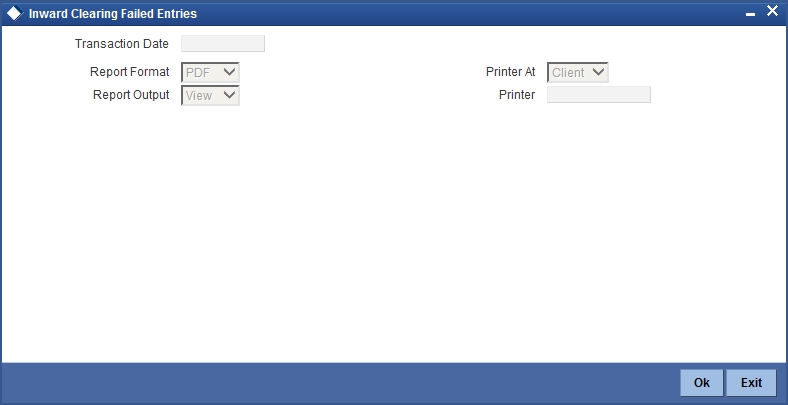Click the diamond icon in title bar
The width and height of the screenshot is (788, 405).
point(15,14)
